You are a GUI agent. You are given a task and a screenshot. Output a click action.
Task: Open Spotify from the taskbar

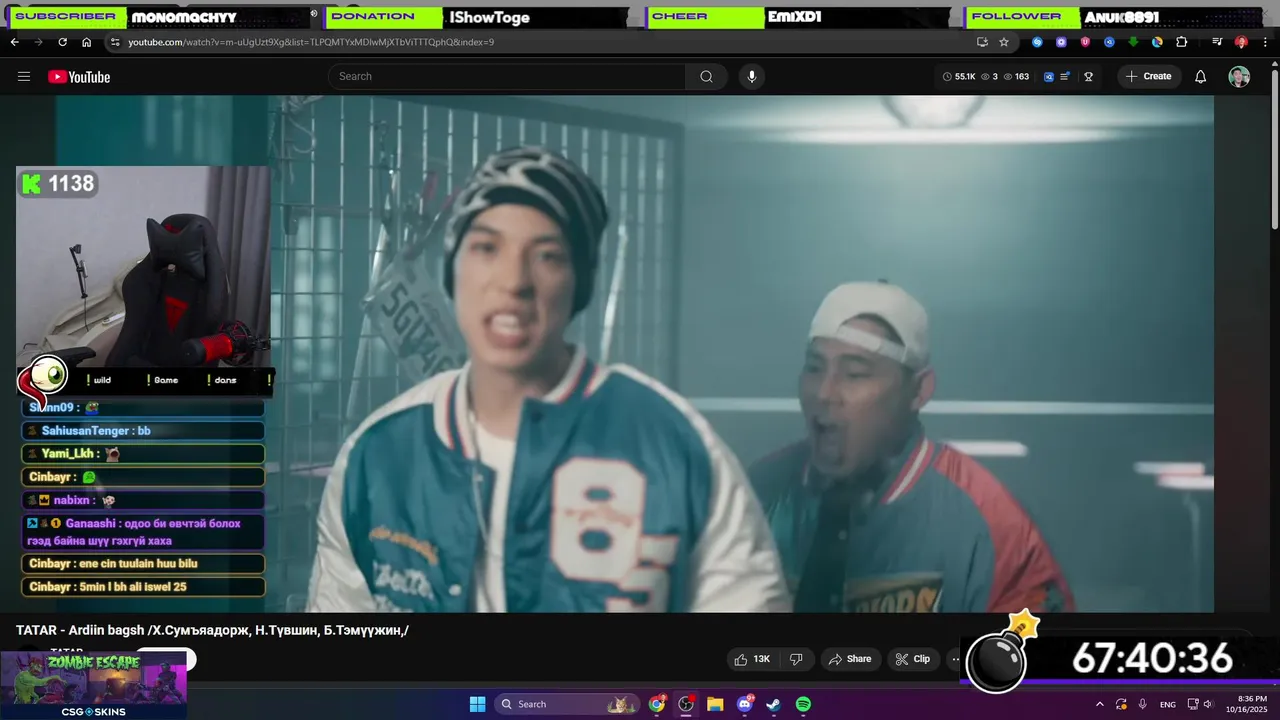[803, 704]
